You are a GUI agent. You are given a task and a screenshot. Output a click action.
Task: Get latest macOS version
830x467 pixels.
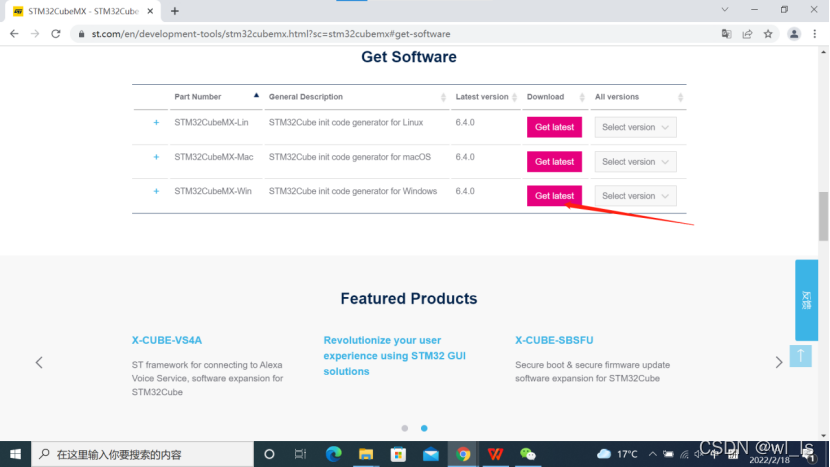pos(554,161)
